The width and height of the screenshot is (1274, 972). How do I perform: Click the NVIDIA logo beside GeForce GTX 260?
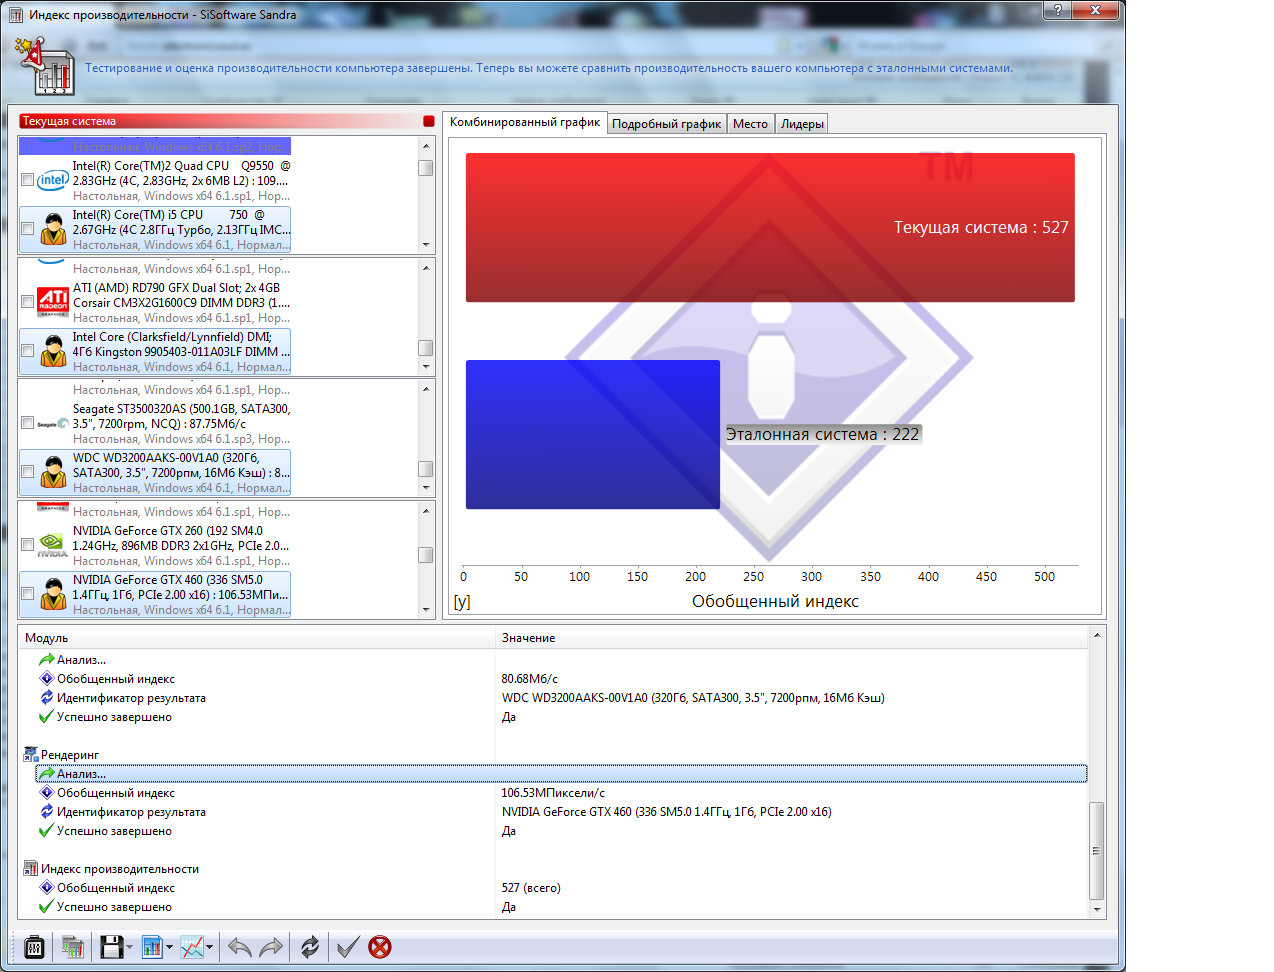coord(53,545)
